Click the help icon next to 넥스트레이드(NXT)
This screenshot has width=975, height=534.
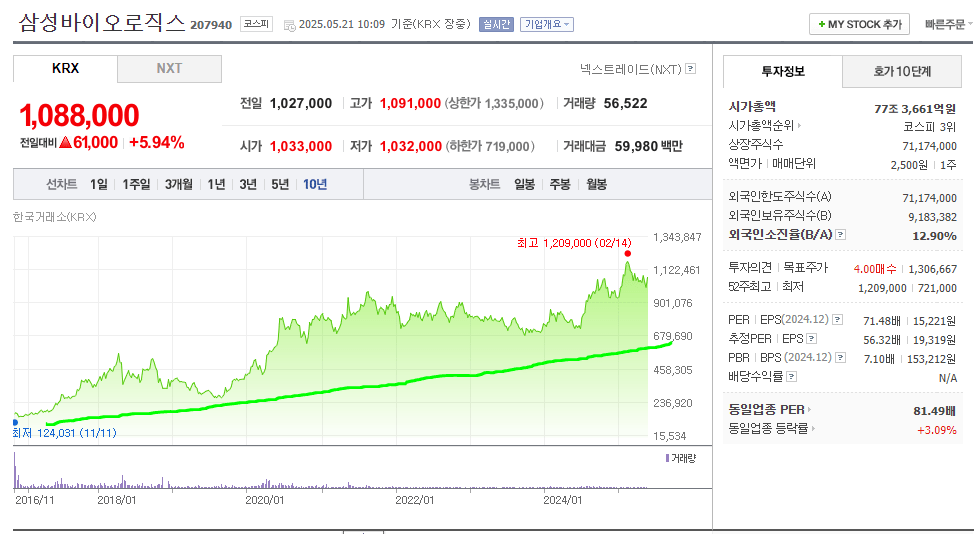pyautogui.click(x=690, y=69)
